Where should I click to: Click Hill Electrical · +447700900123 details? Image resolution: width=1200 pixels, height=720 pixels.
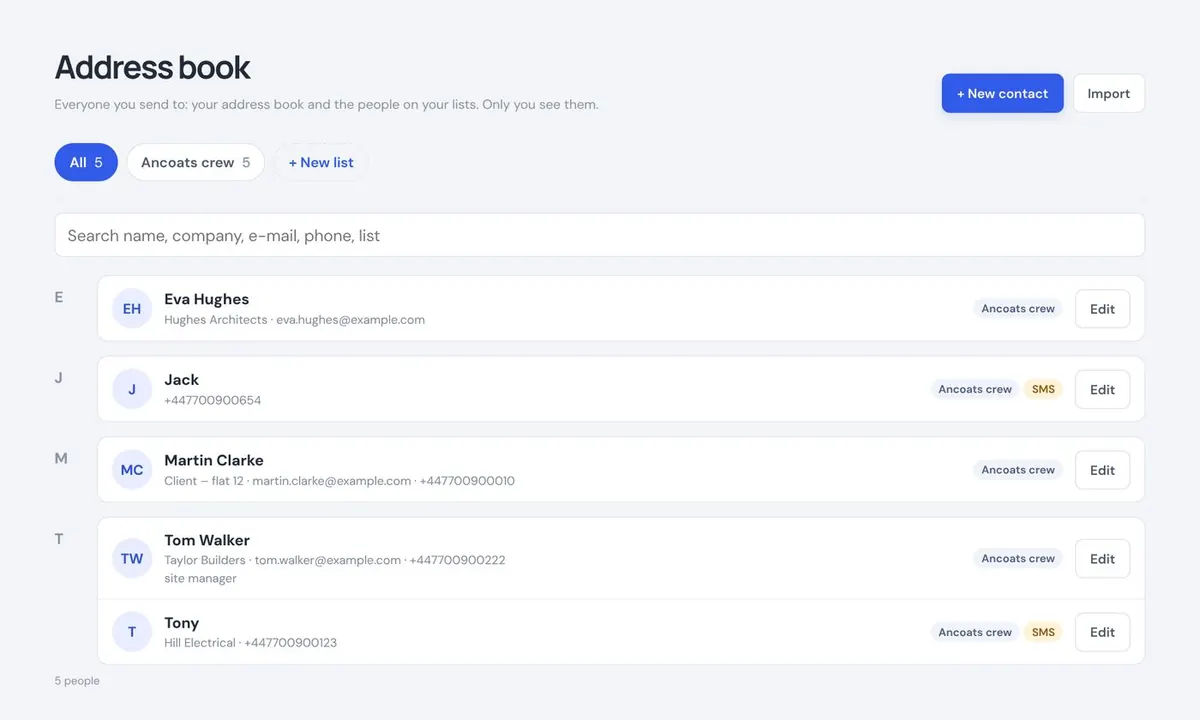(251, 643)
